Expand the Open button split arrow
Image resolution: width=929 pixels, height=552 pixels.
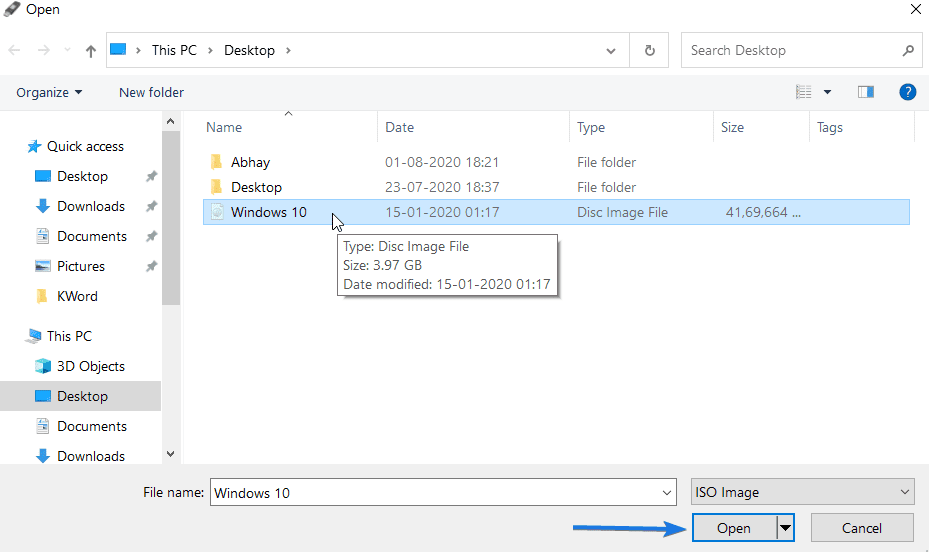coord(785,528)
